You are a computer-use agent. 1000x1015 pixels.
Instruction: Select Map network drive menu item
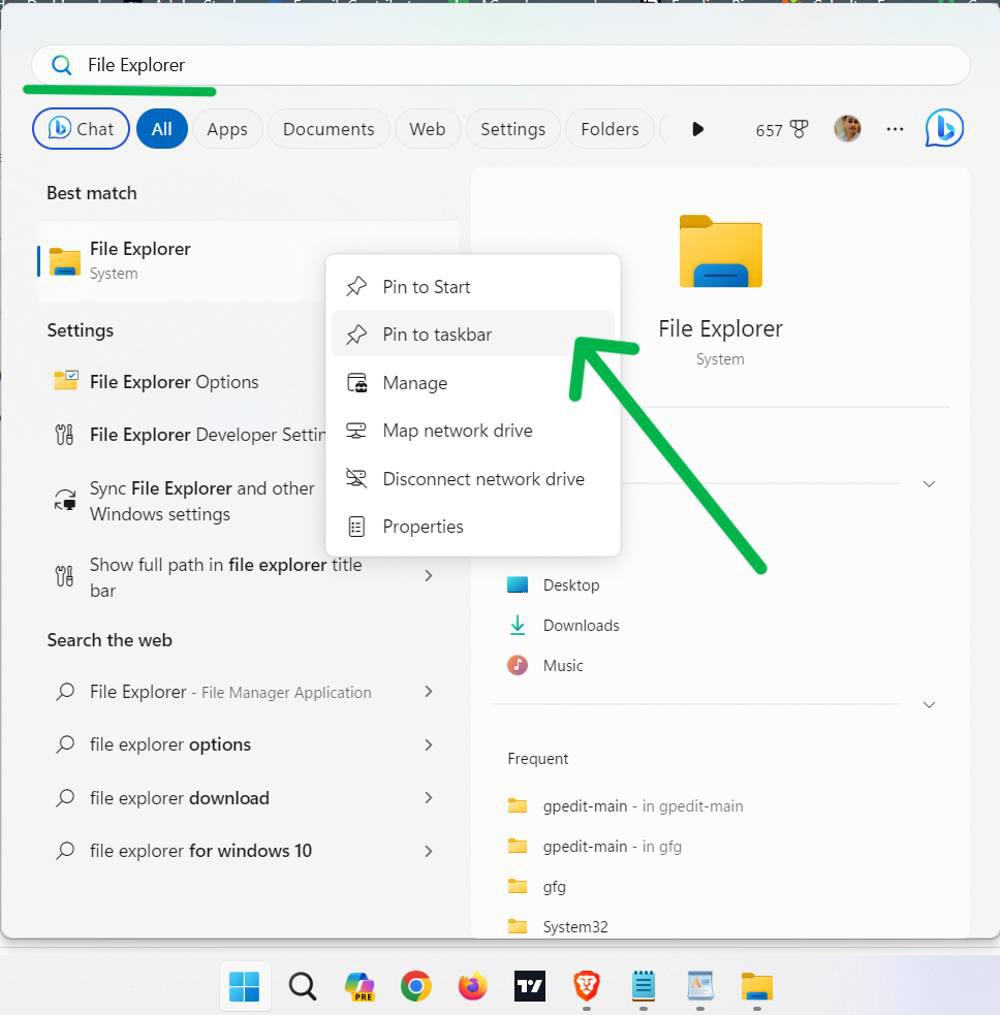pyautogui.click(x=473, y=430)
